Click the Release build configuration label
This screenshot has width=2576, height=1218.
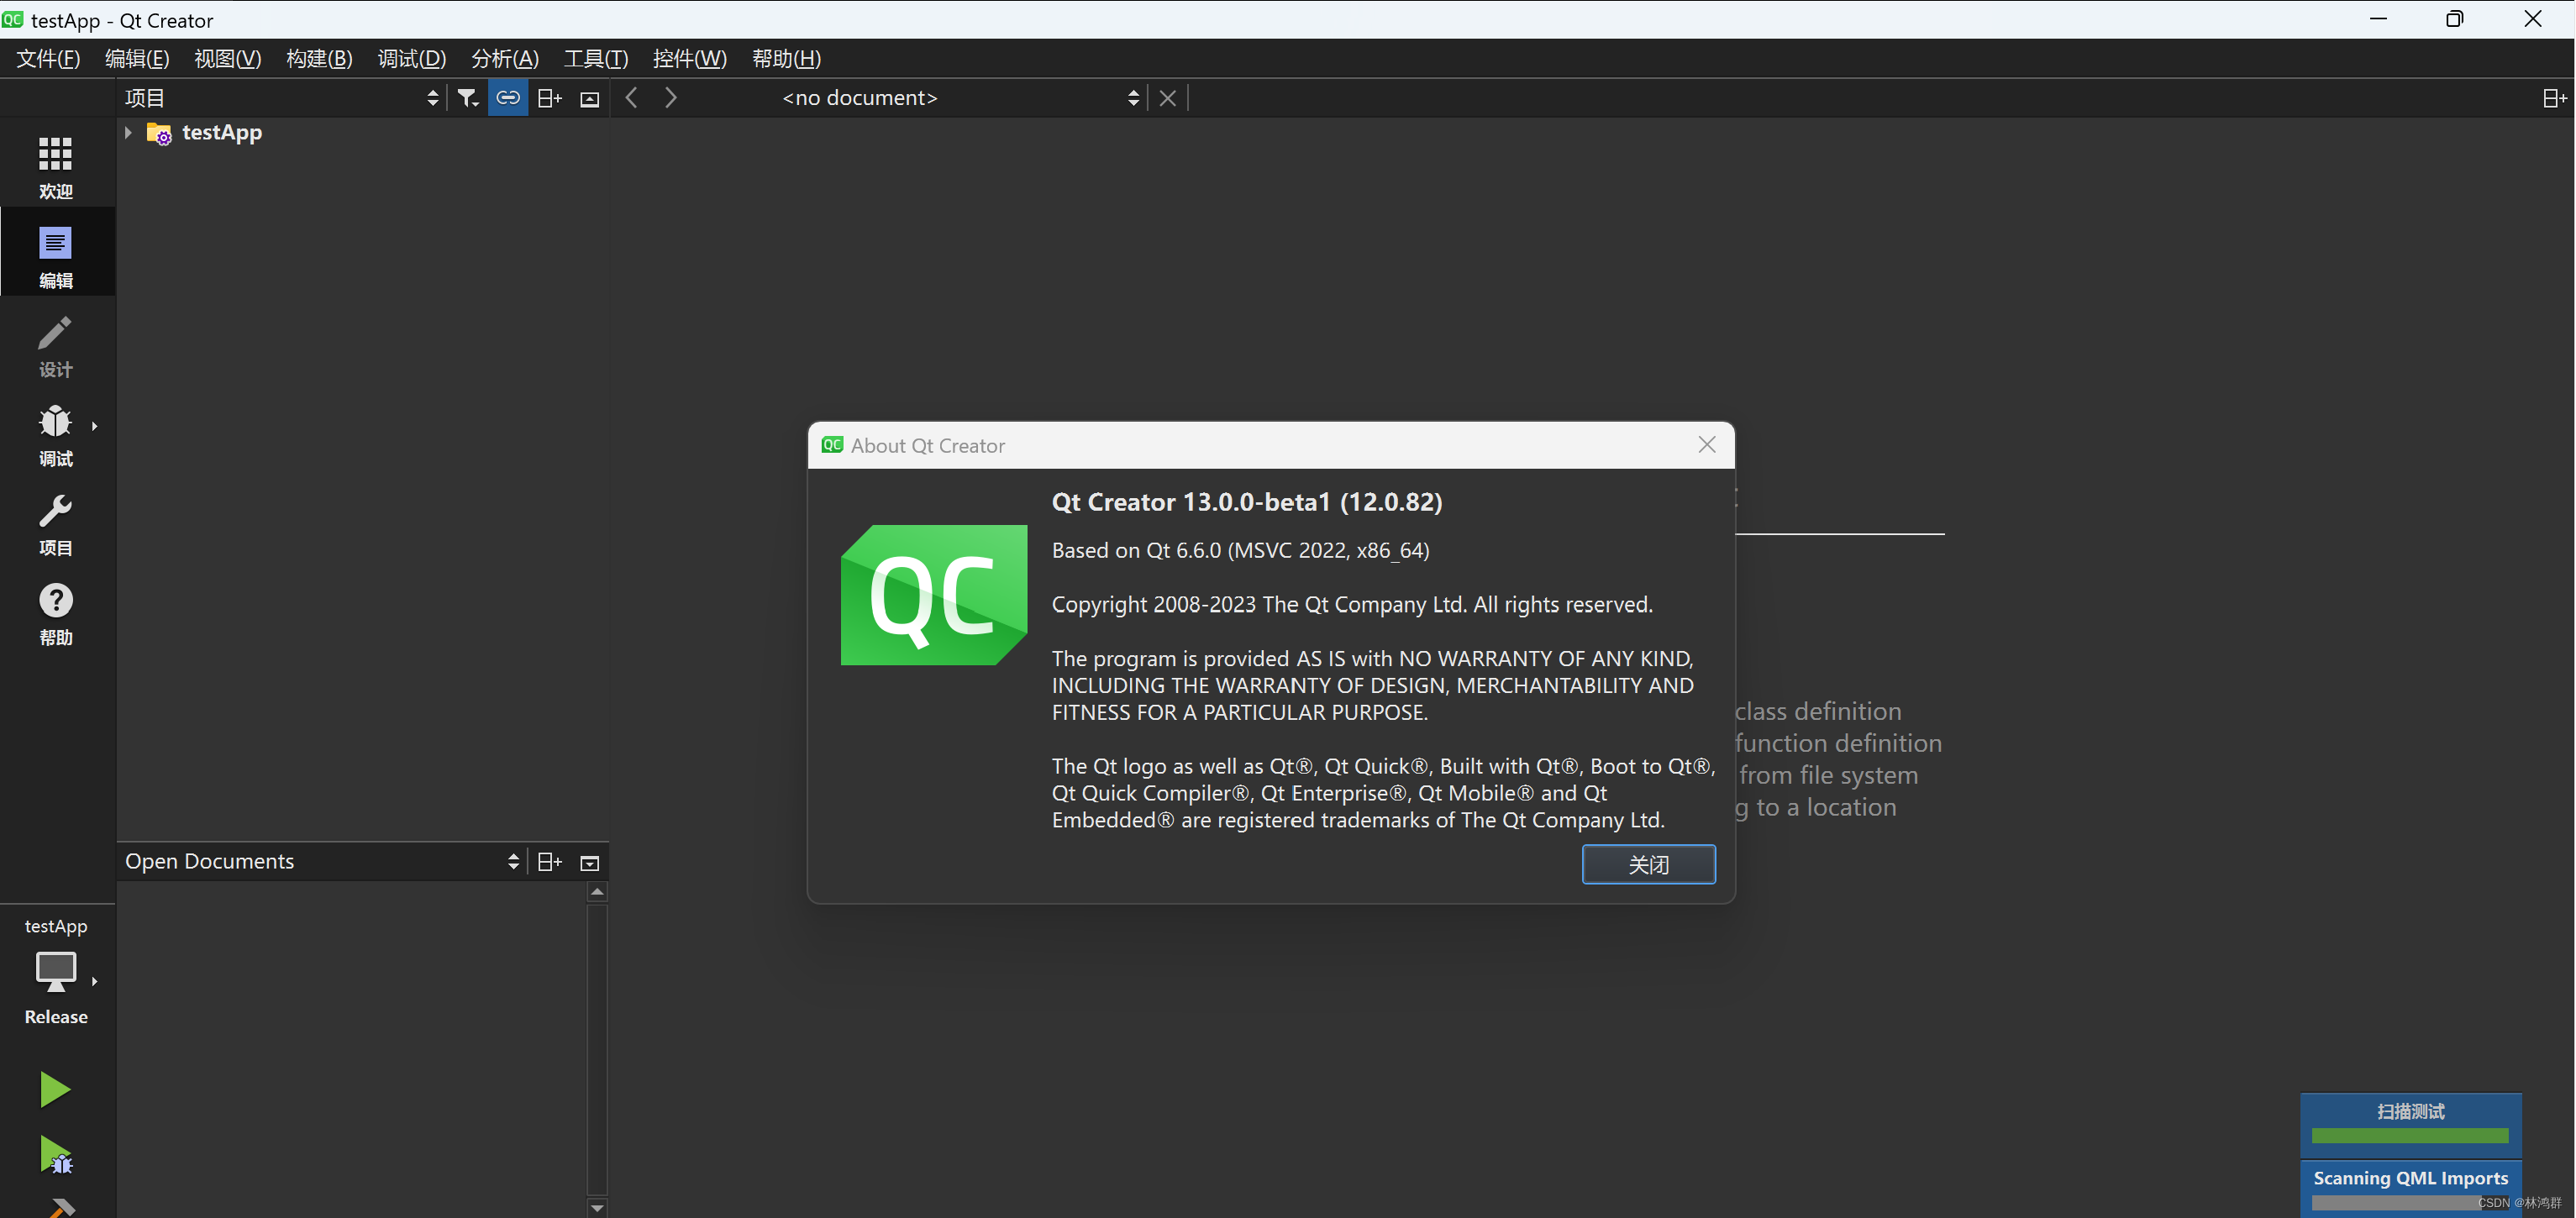[x=56, y=1017]
